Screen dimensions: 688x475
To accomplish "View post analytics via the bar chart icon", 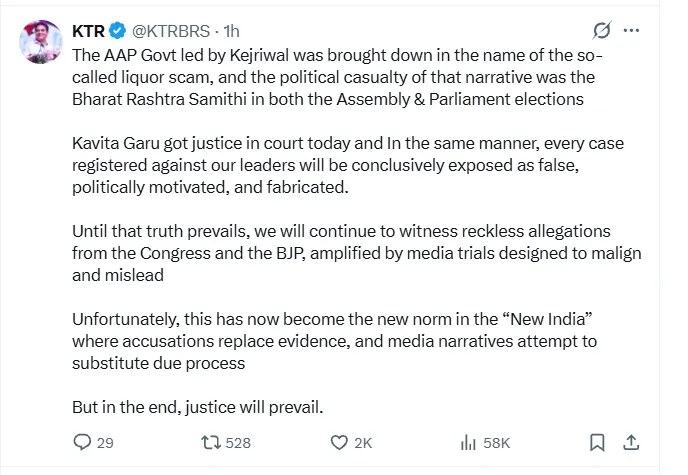I will [467, 442].
